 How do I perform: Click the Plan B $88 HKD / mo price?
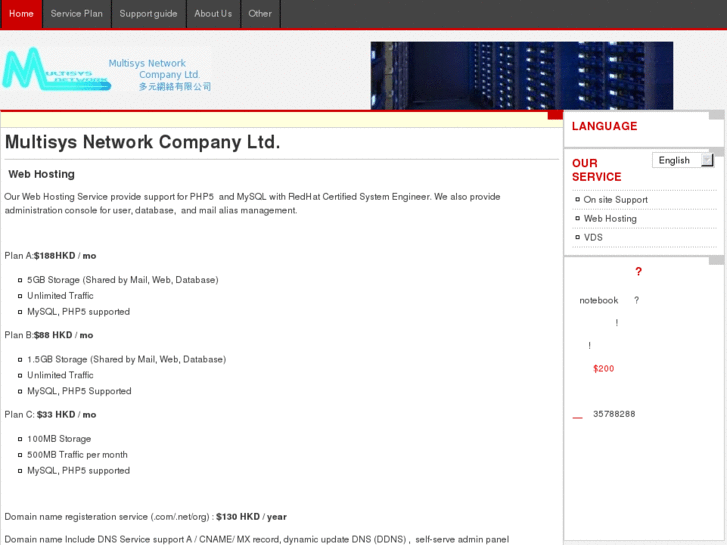[63, 335]
